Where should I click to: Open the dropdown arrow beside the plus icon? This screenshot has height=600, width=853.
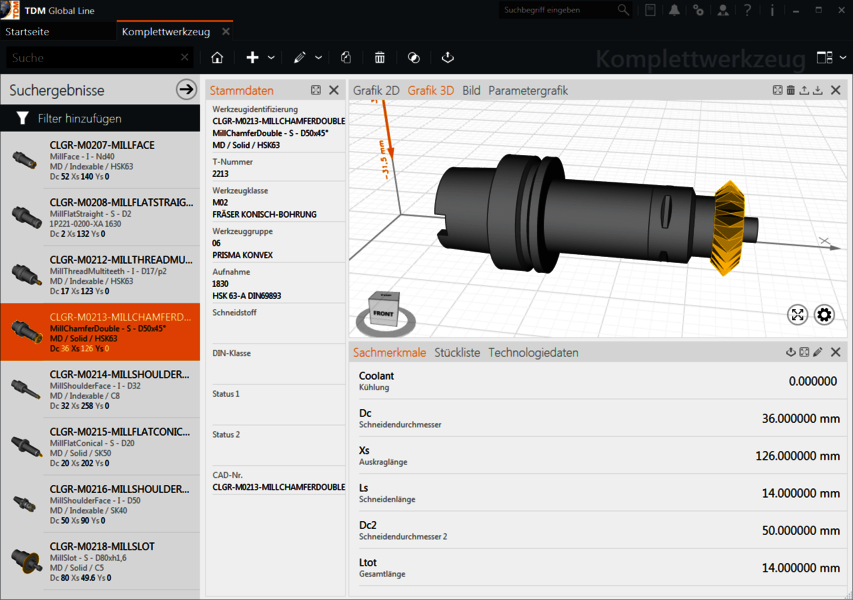271,58
